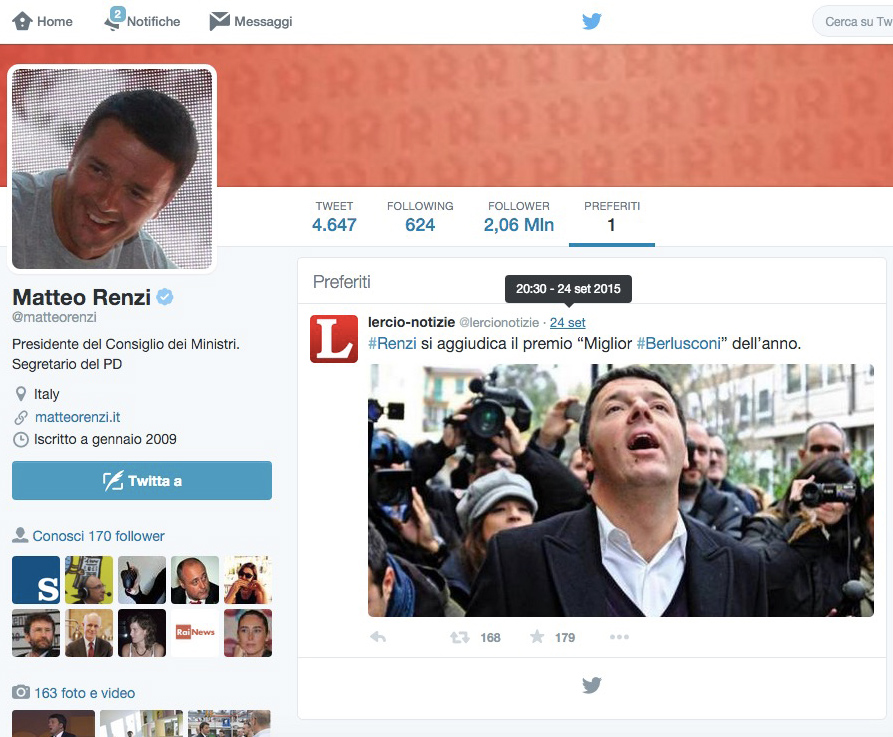Open the matteorenzi.it website link
The width and height of the screenshot is (893, 737).
click(77, 417)
